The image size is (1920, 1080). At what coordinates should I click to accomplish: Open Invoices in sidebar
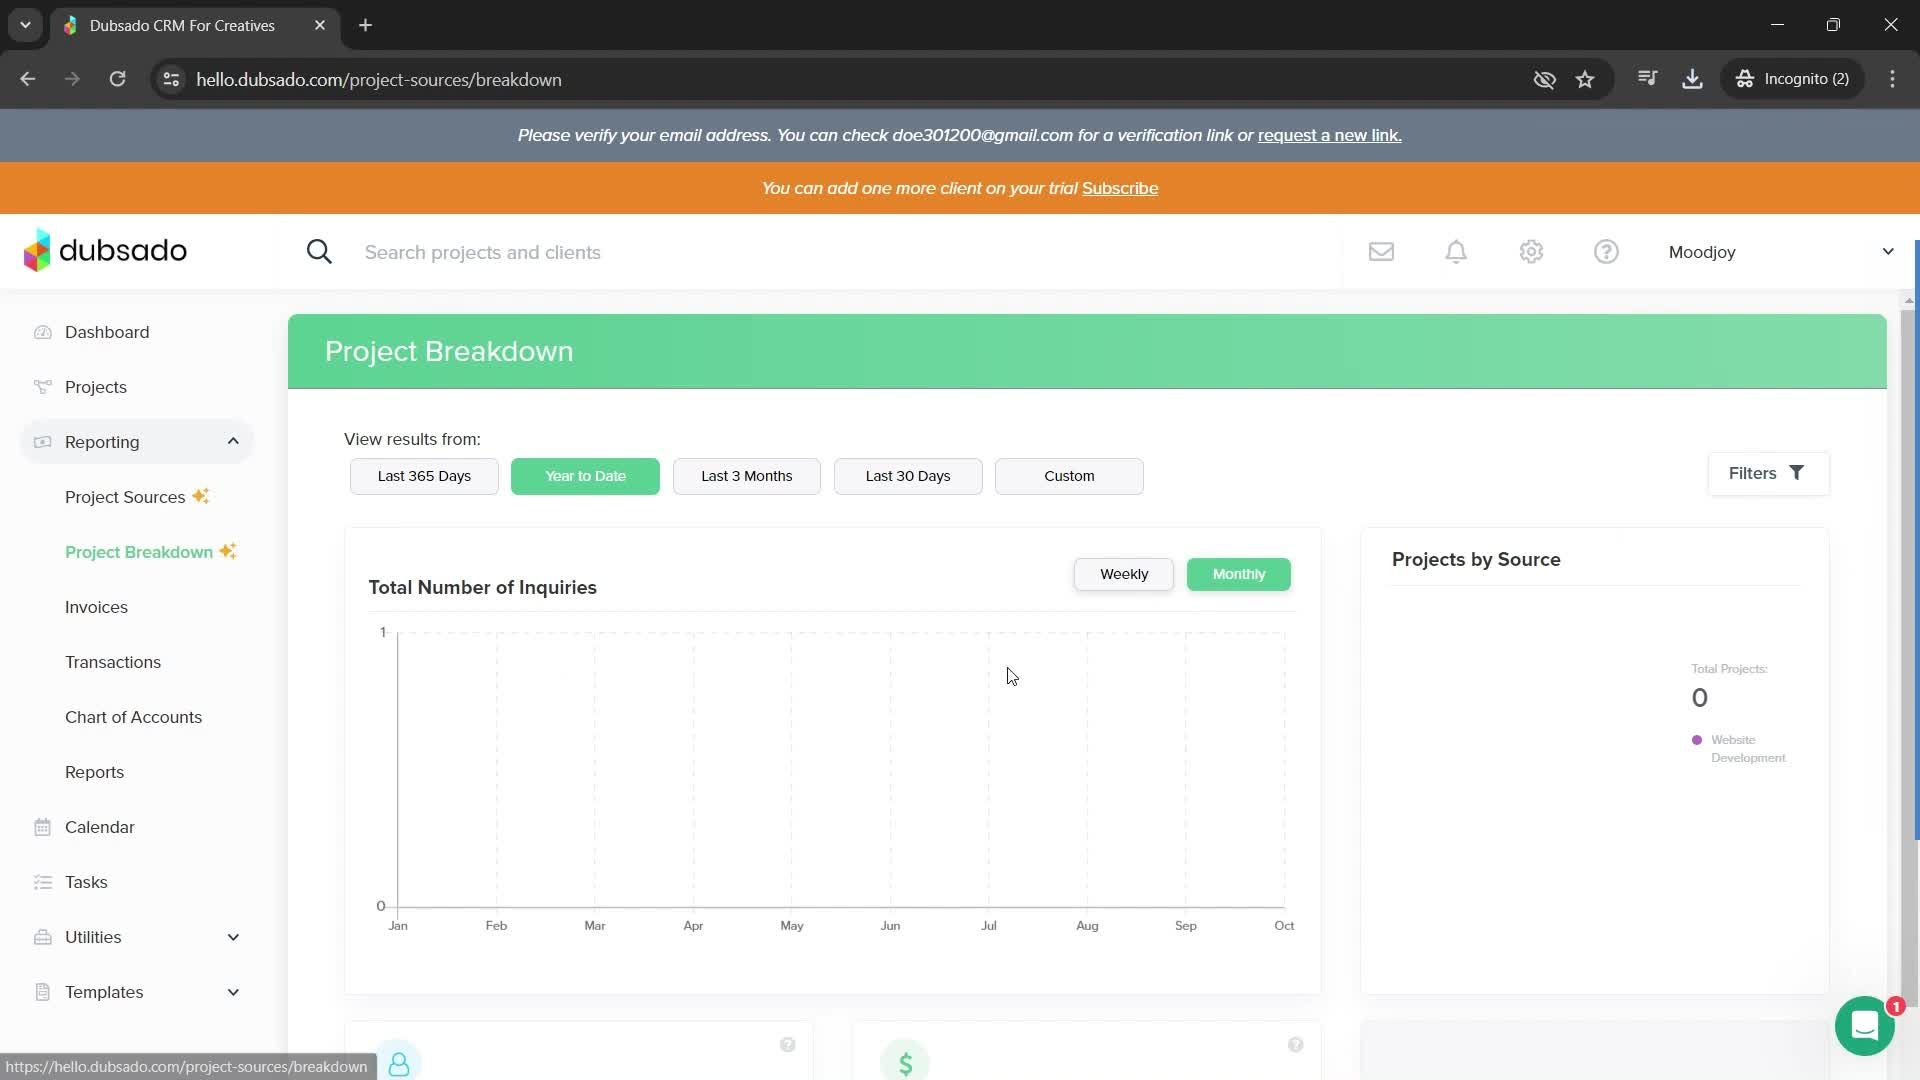[96, 607]
